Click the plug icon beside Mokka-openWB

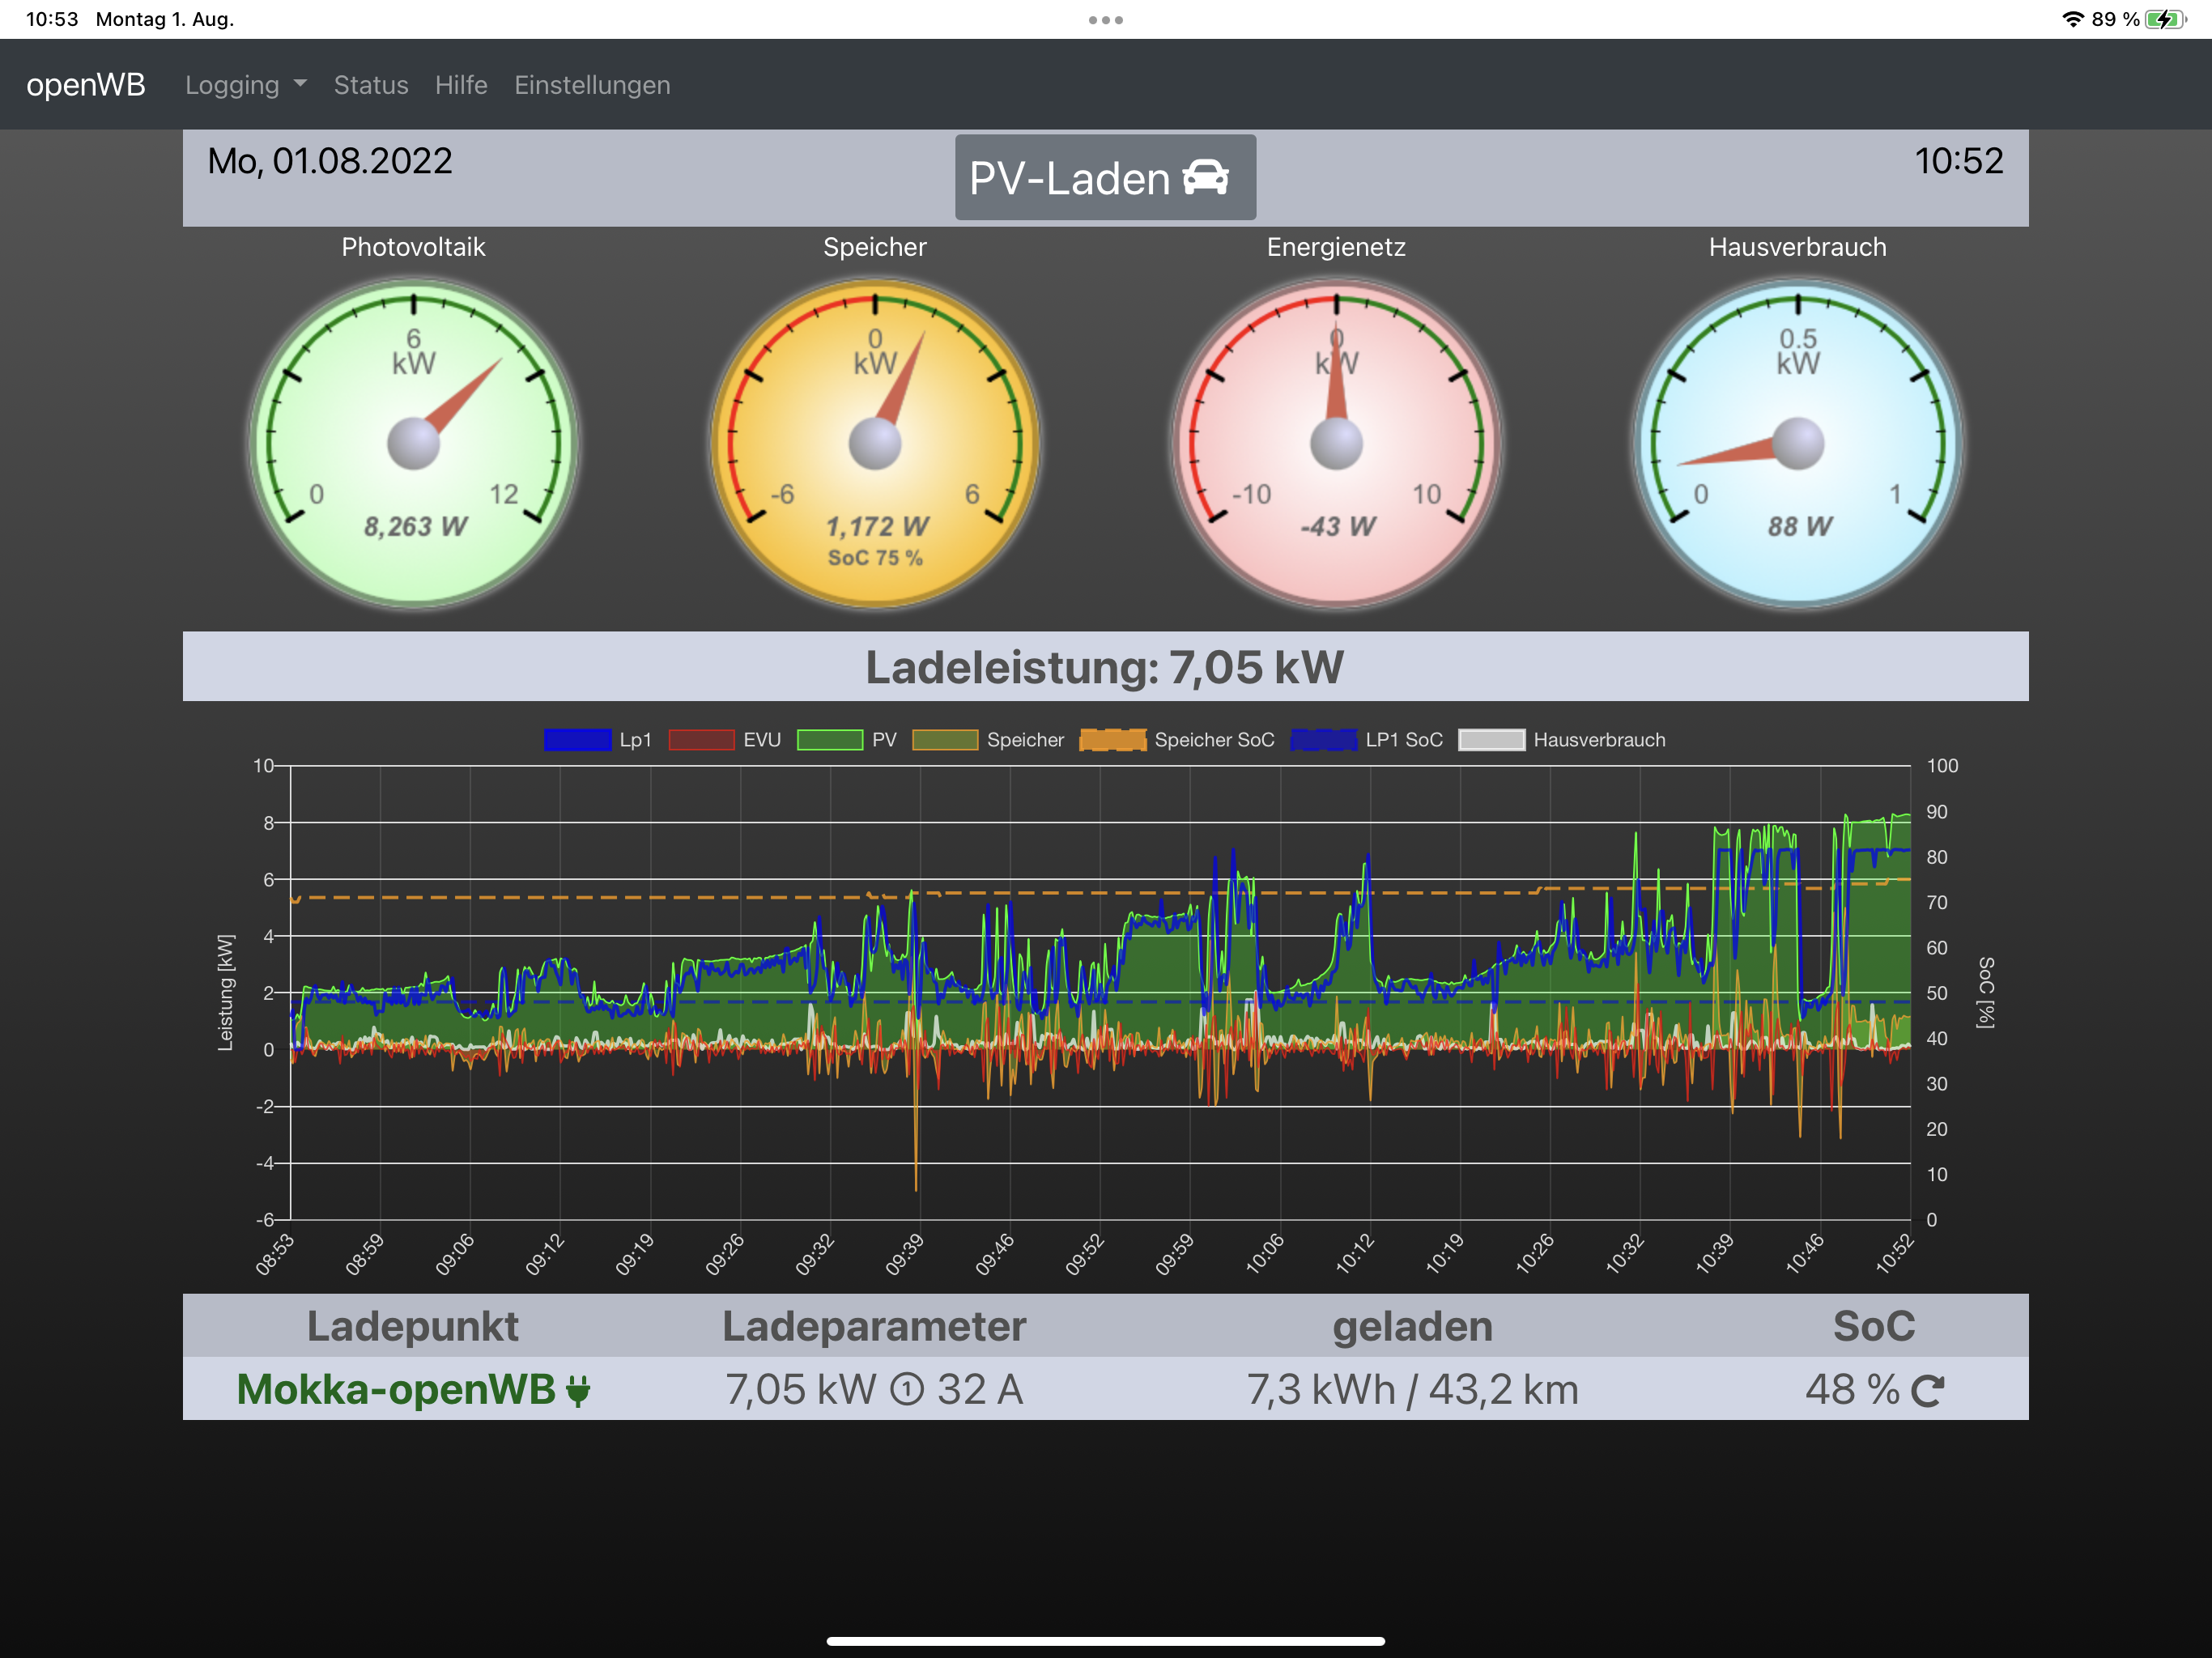[577, 1390]
